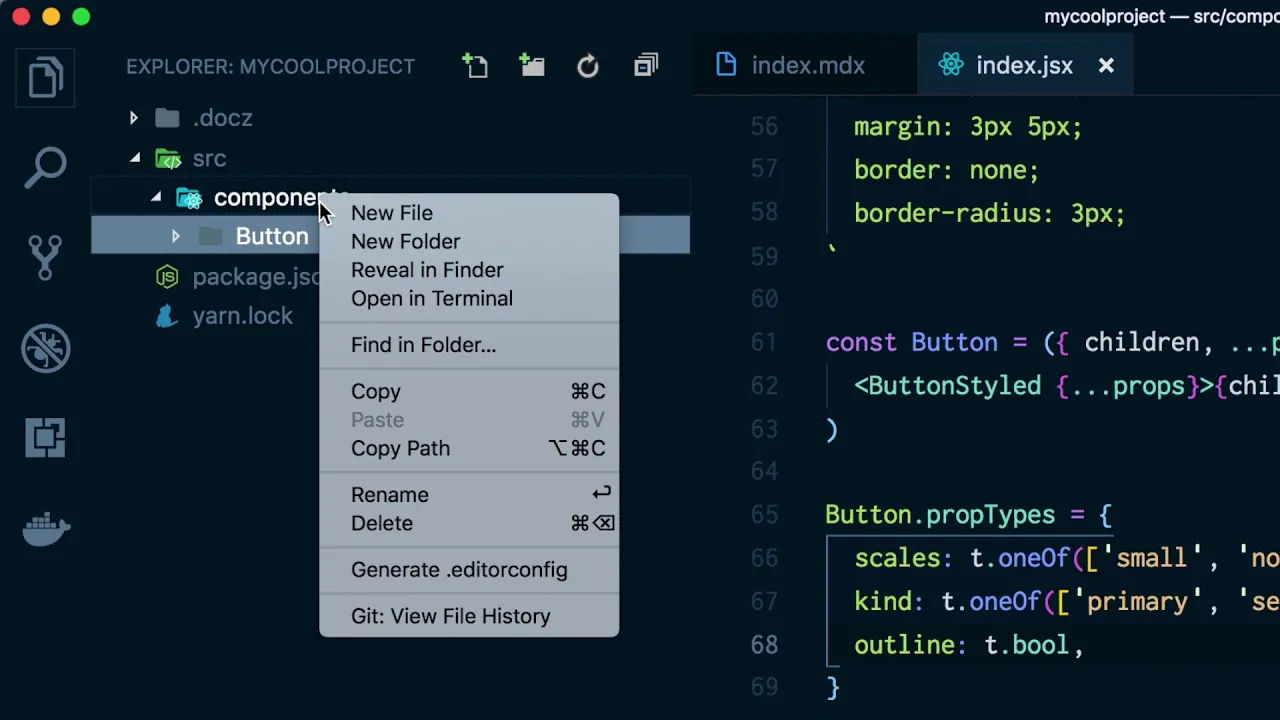Expand the .docz folder
1280x720 pixels.
tap(133, 118)
